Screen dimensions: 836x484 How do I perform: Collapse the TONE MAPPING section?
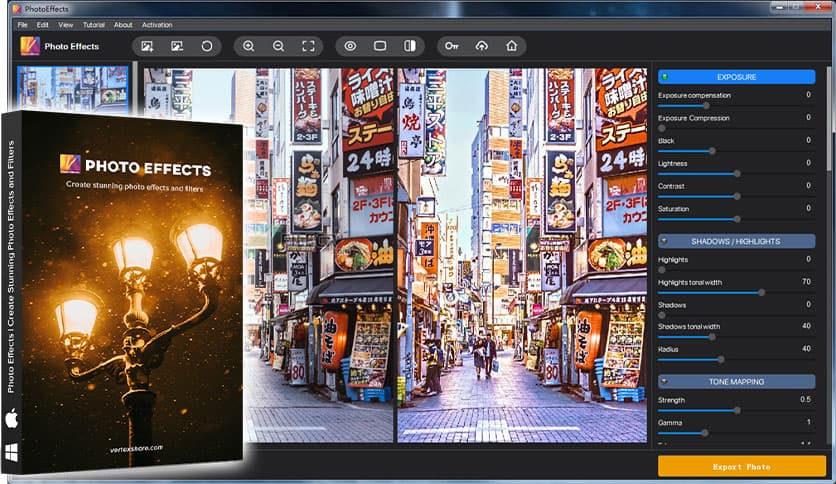736,382
